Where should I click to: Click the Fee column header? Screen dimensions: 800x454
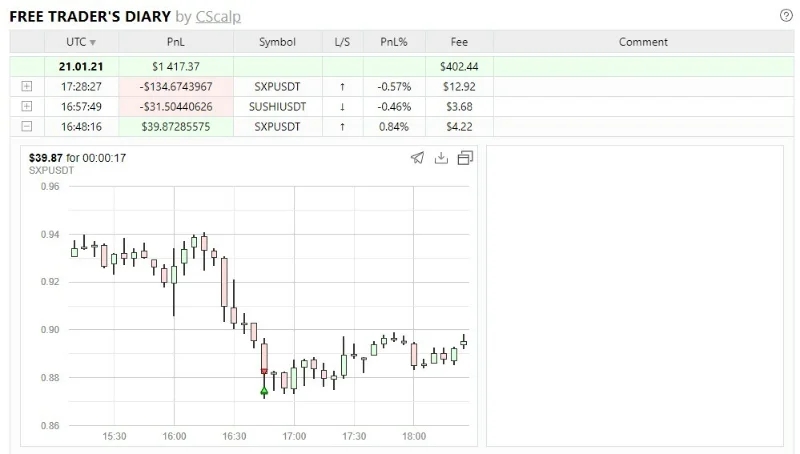coord(459,42)
